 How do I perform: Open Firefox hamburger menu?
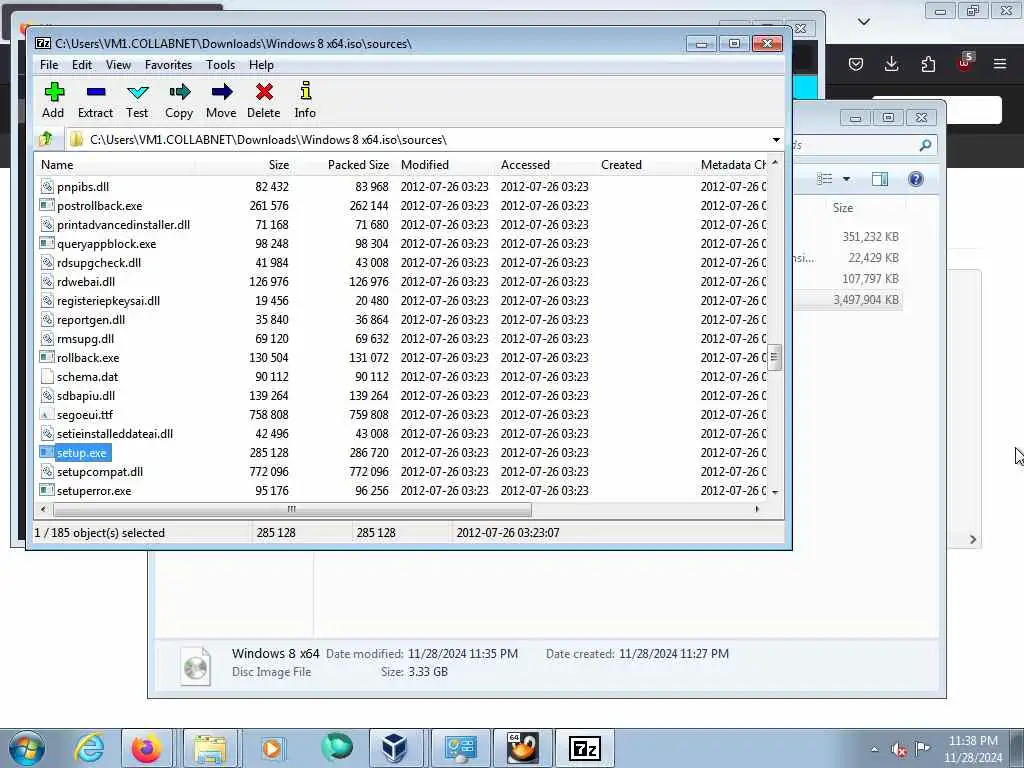[x=1000, y=64]
